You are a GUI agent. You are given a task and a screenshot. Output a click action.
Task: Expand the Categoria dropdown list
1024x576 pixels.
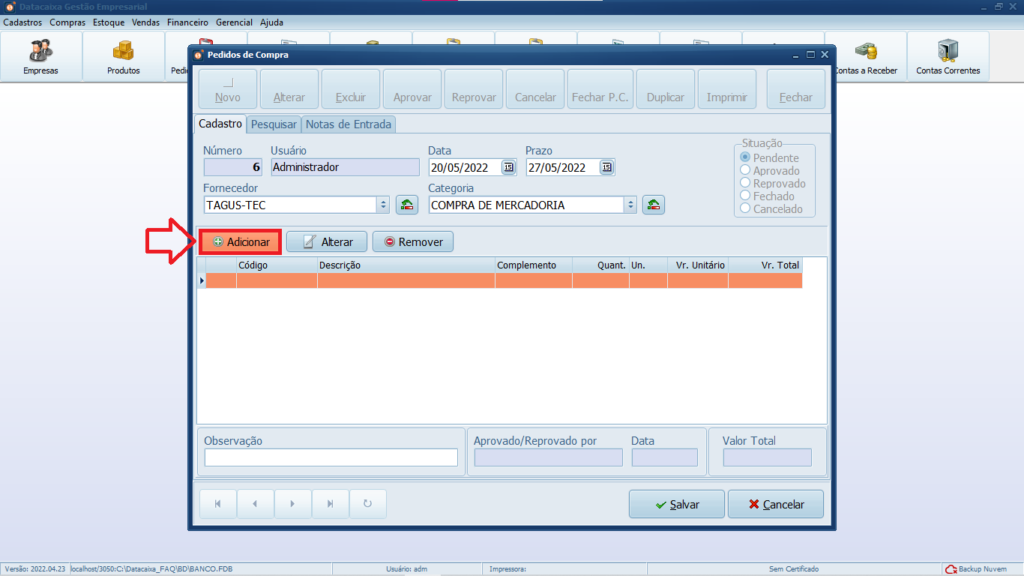click(629, 205)
